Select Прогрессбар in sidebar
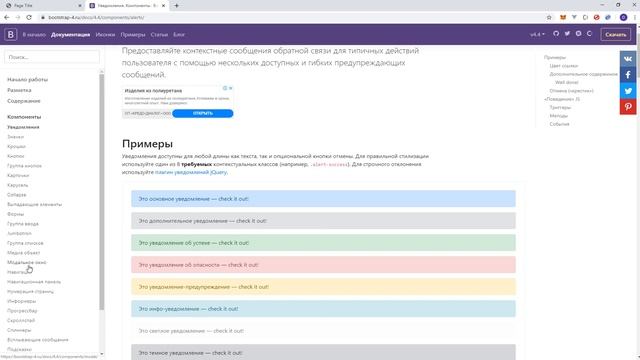The width and height of the screenshot is (640, 360). [x=22, y=311]
